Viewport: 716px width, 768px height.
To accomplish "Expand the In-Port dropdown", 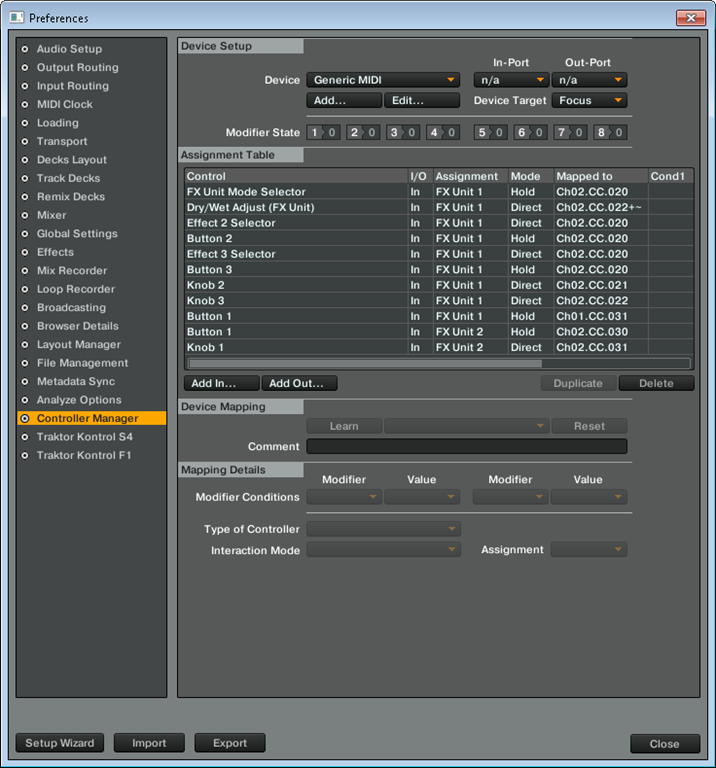I will click(x=511, y=80).
